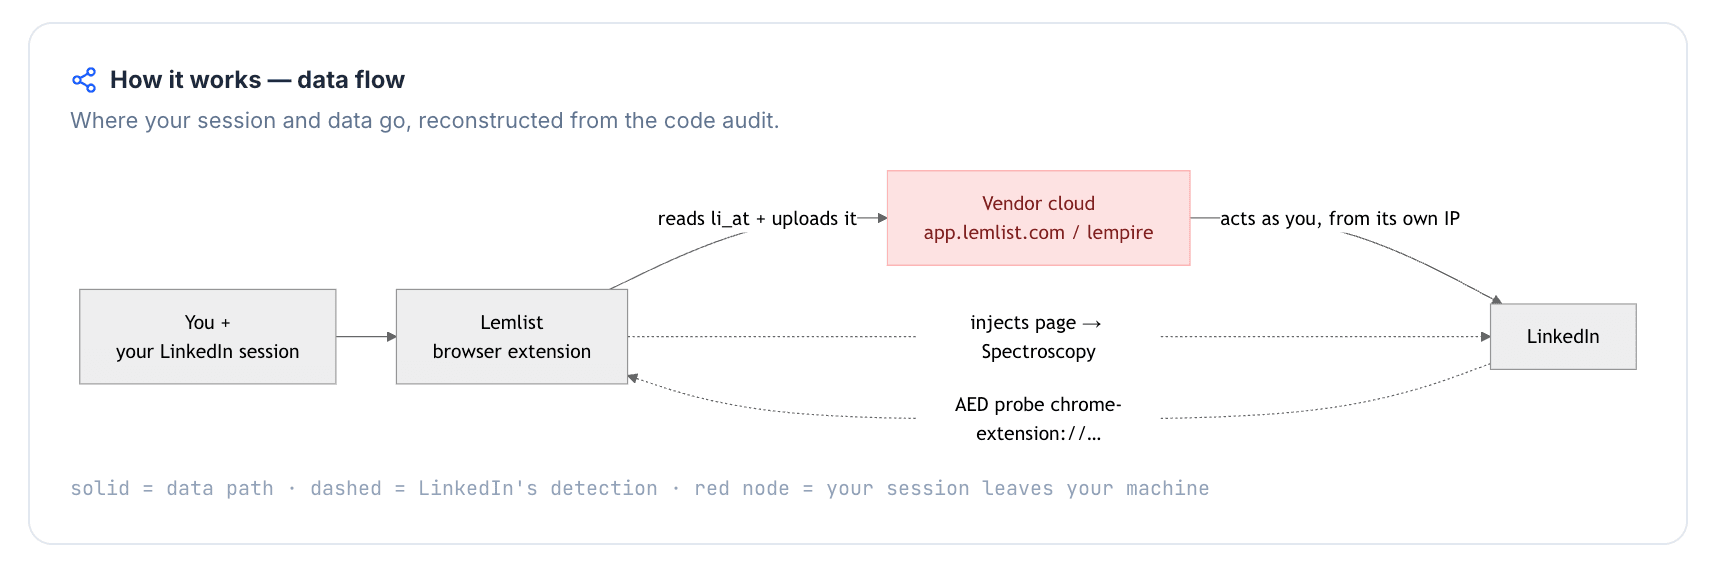This screenshot has height=572, width=1722.
Task: Click the red Vendor cloud node
Action: (1038, 218)
